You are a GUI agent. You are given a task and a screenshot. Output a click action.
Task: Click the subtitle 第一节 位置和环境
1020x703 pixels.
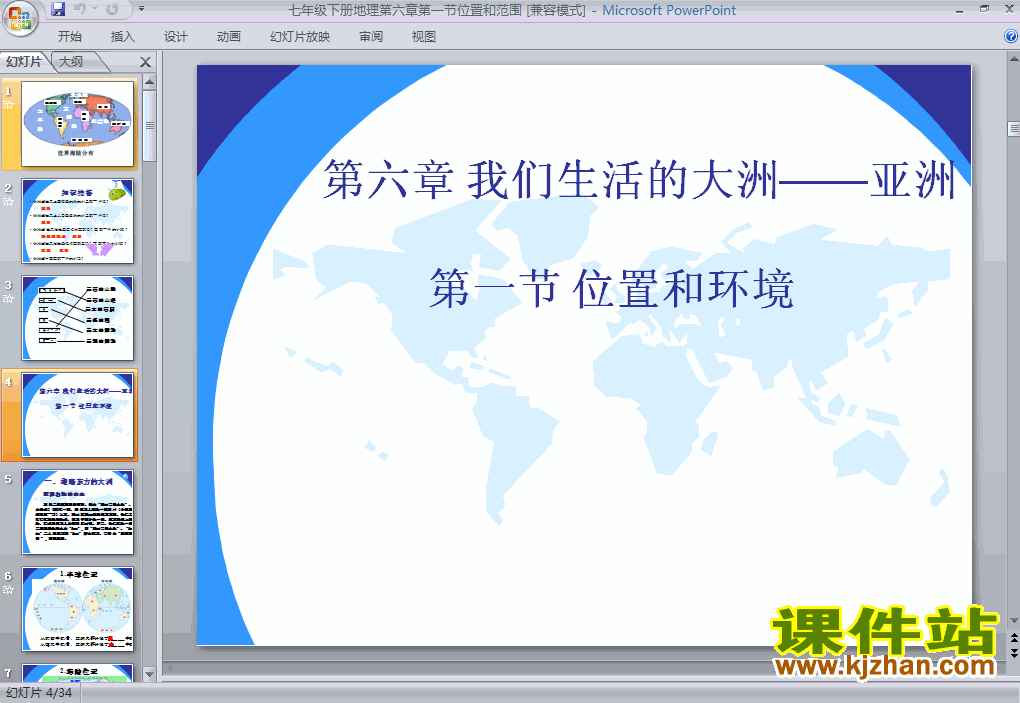[611, 288]
